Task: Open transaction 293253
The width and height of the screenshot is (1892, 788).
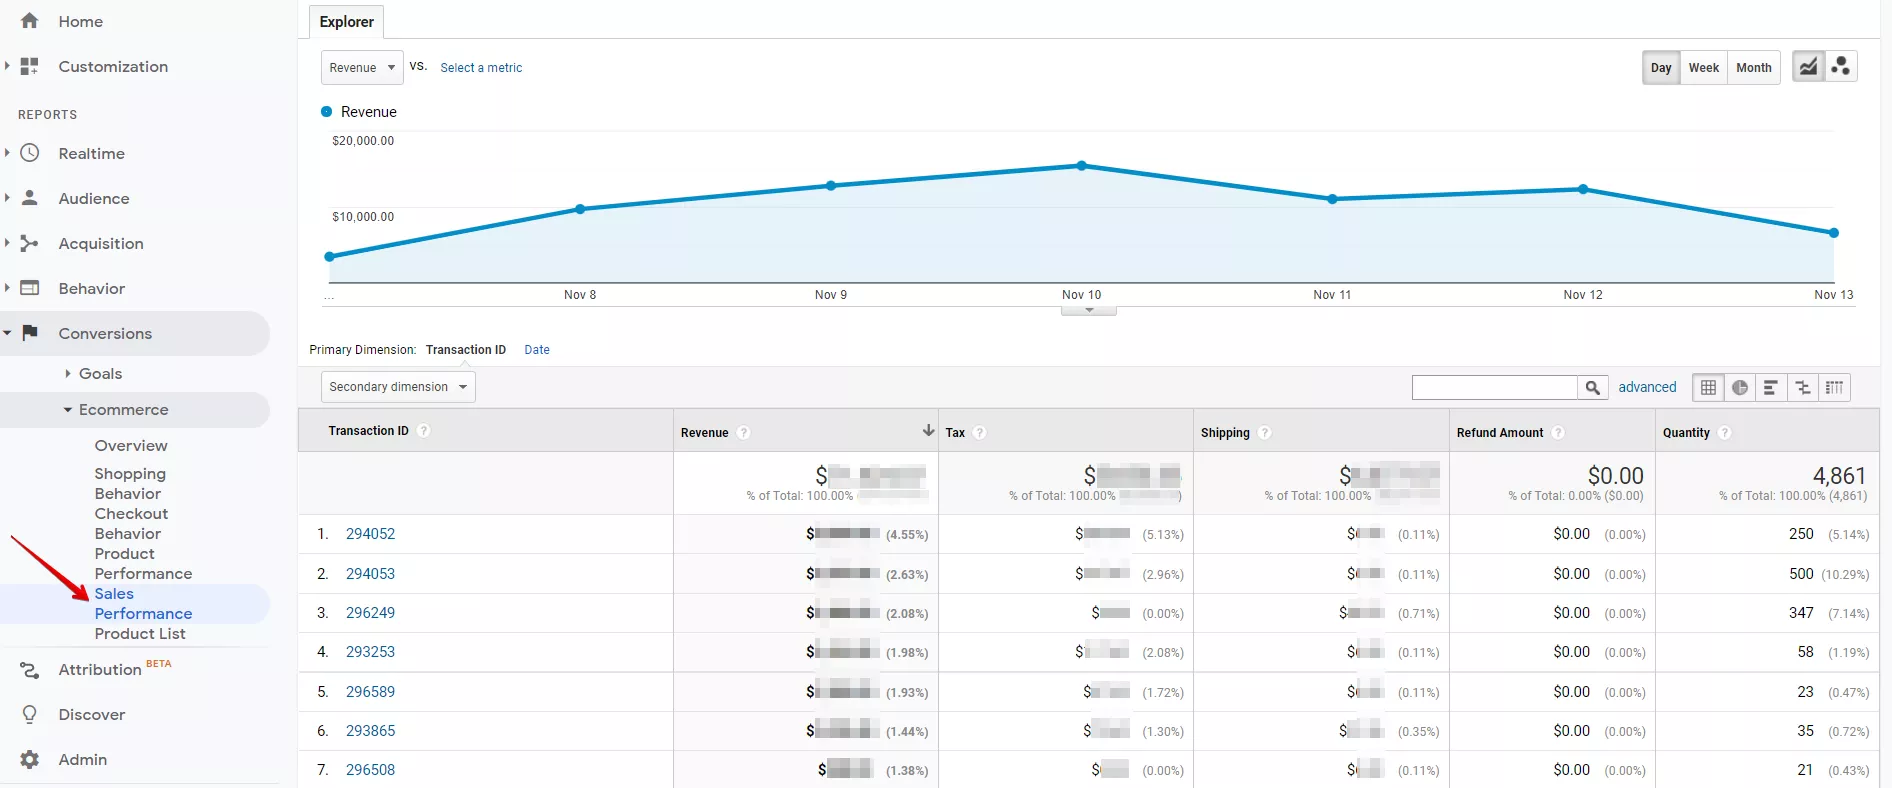Action: 370,652
